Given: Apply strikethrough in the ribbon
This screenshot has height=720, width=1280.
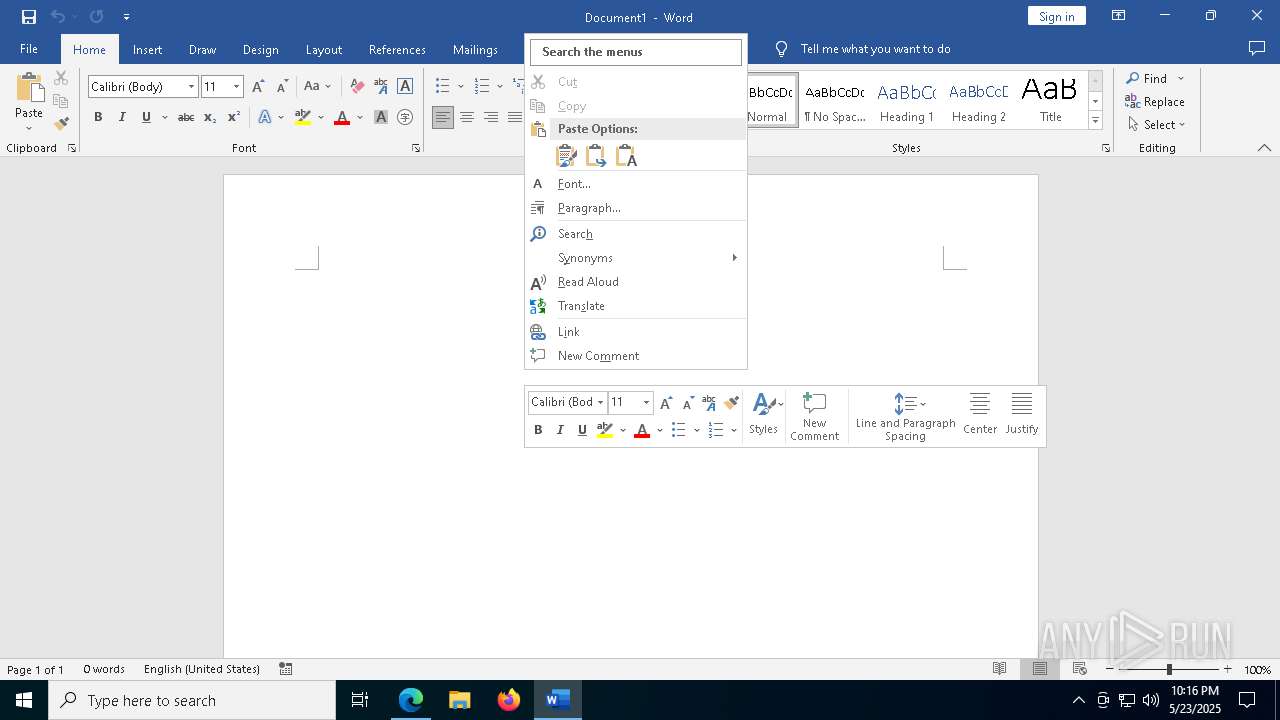Looking at the screenshot, I should pyautogui.click(x=186, y=117).
